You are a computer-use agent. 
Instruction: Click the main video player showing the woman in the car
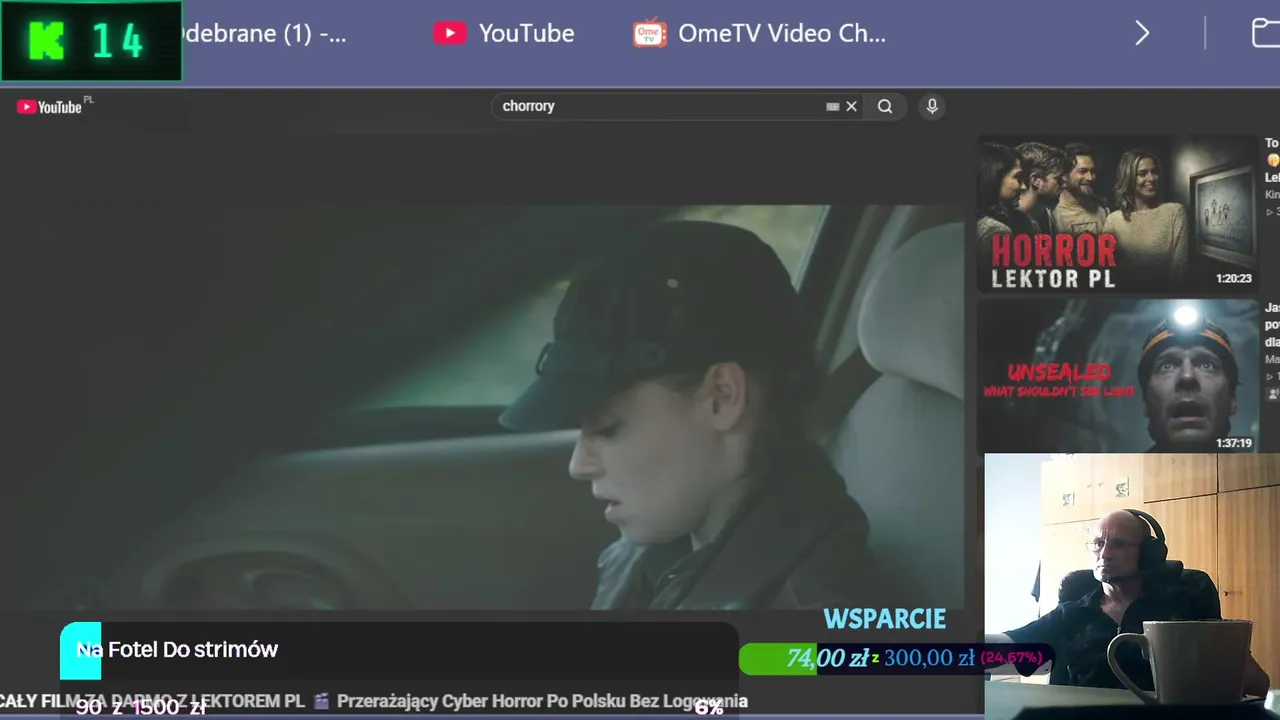[482, 407]
